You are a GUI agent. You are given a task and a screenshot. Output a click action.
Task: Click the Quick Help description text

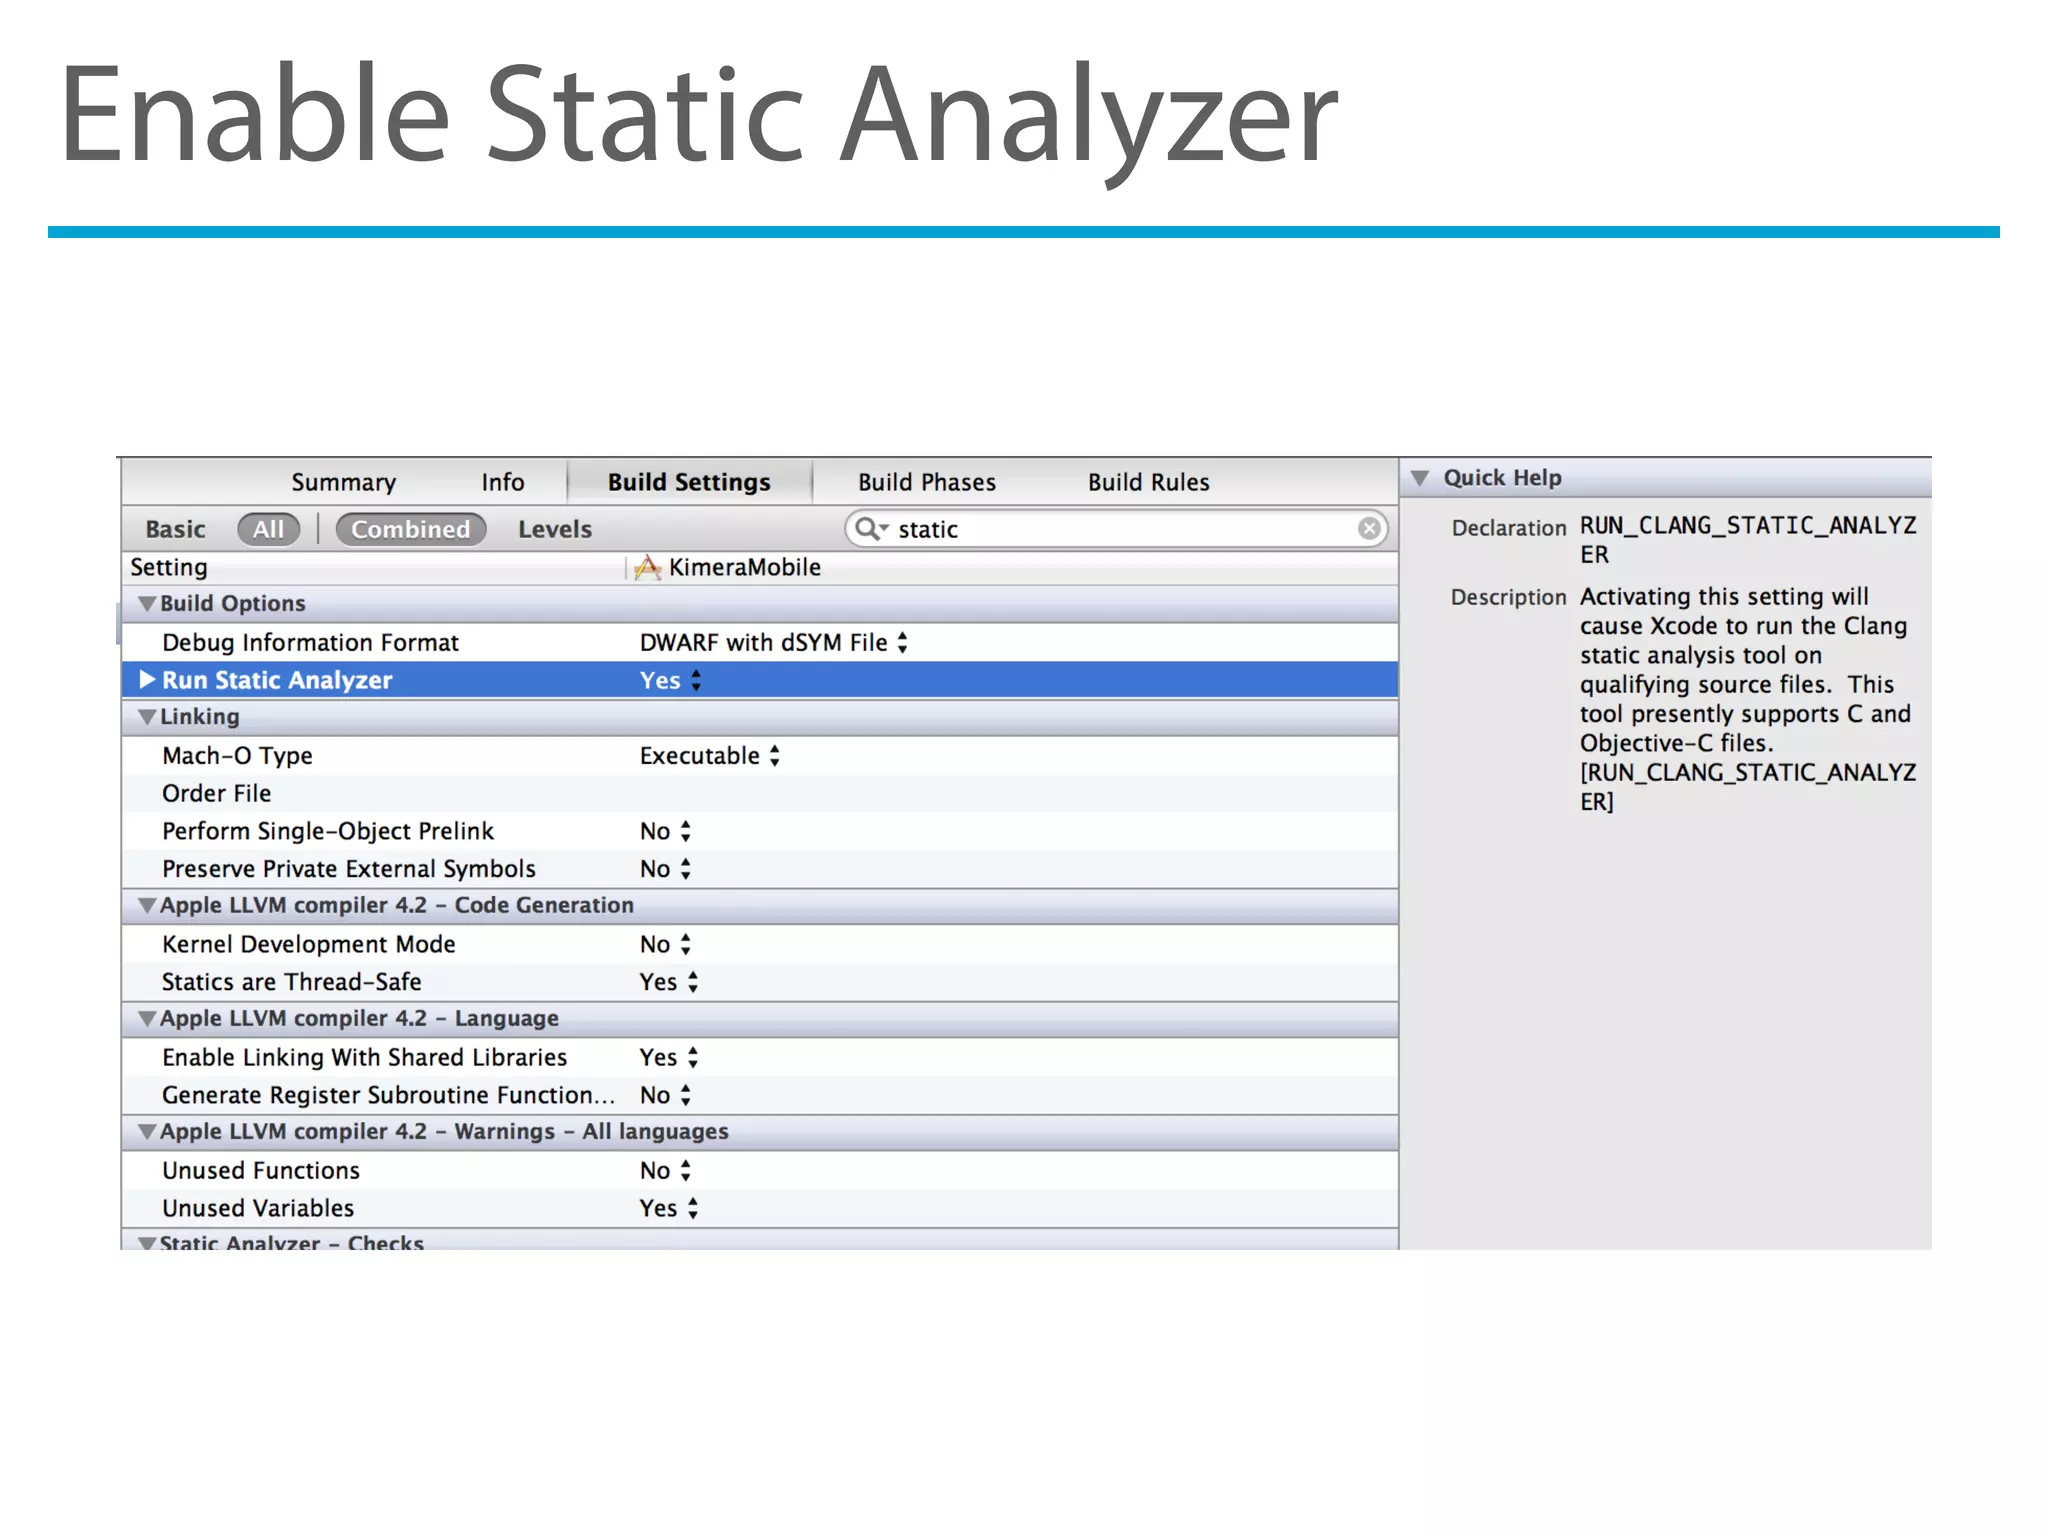coord(1748,699)
